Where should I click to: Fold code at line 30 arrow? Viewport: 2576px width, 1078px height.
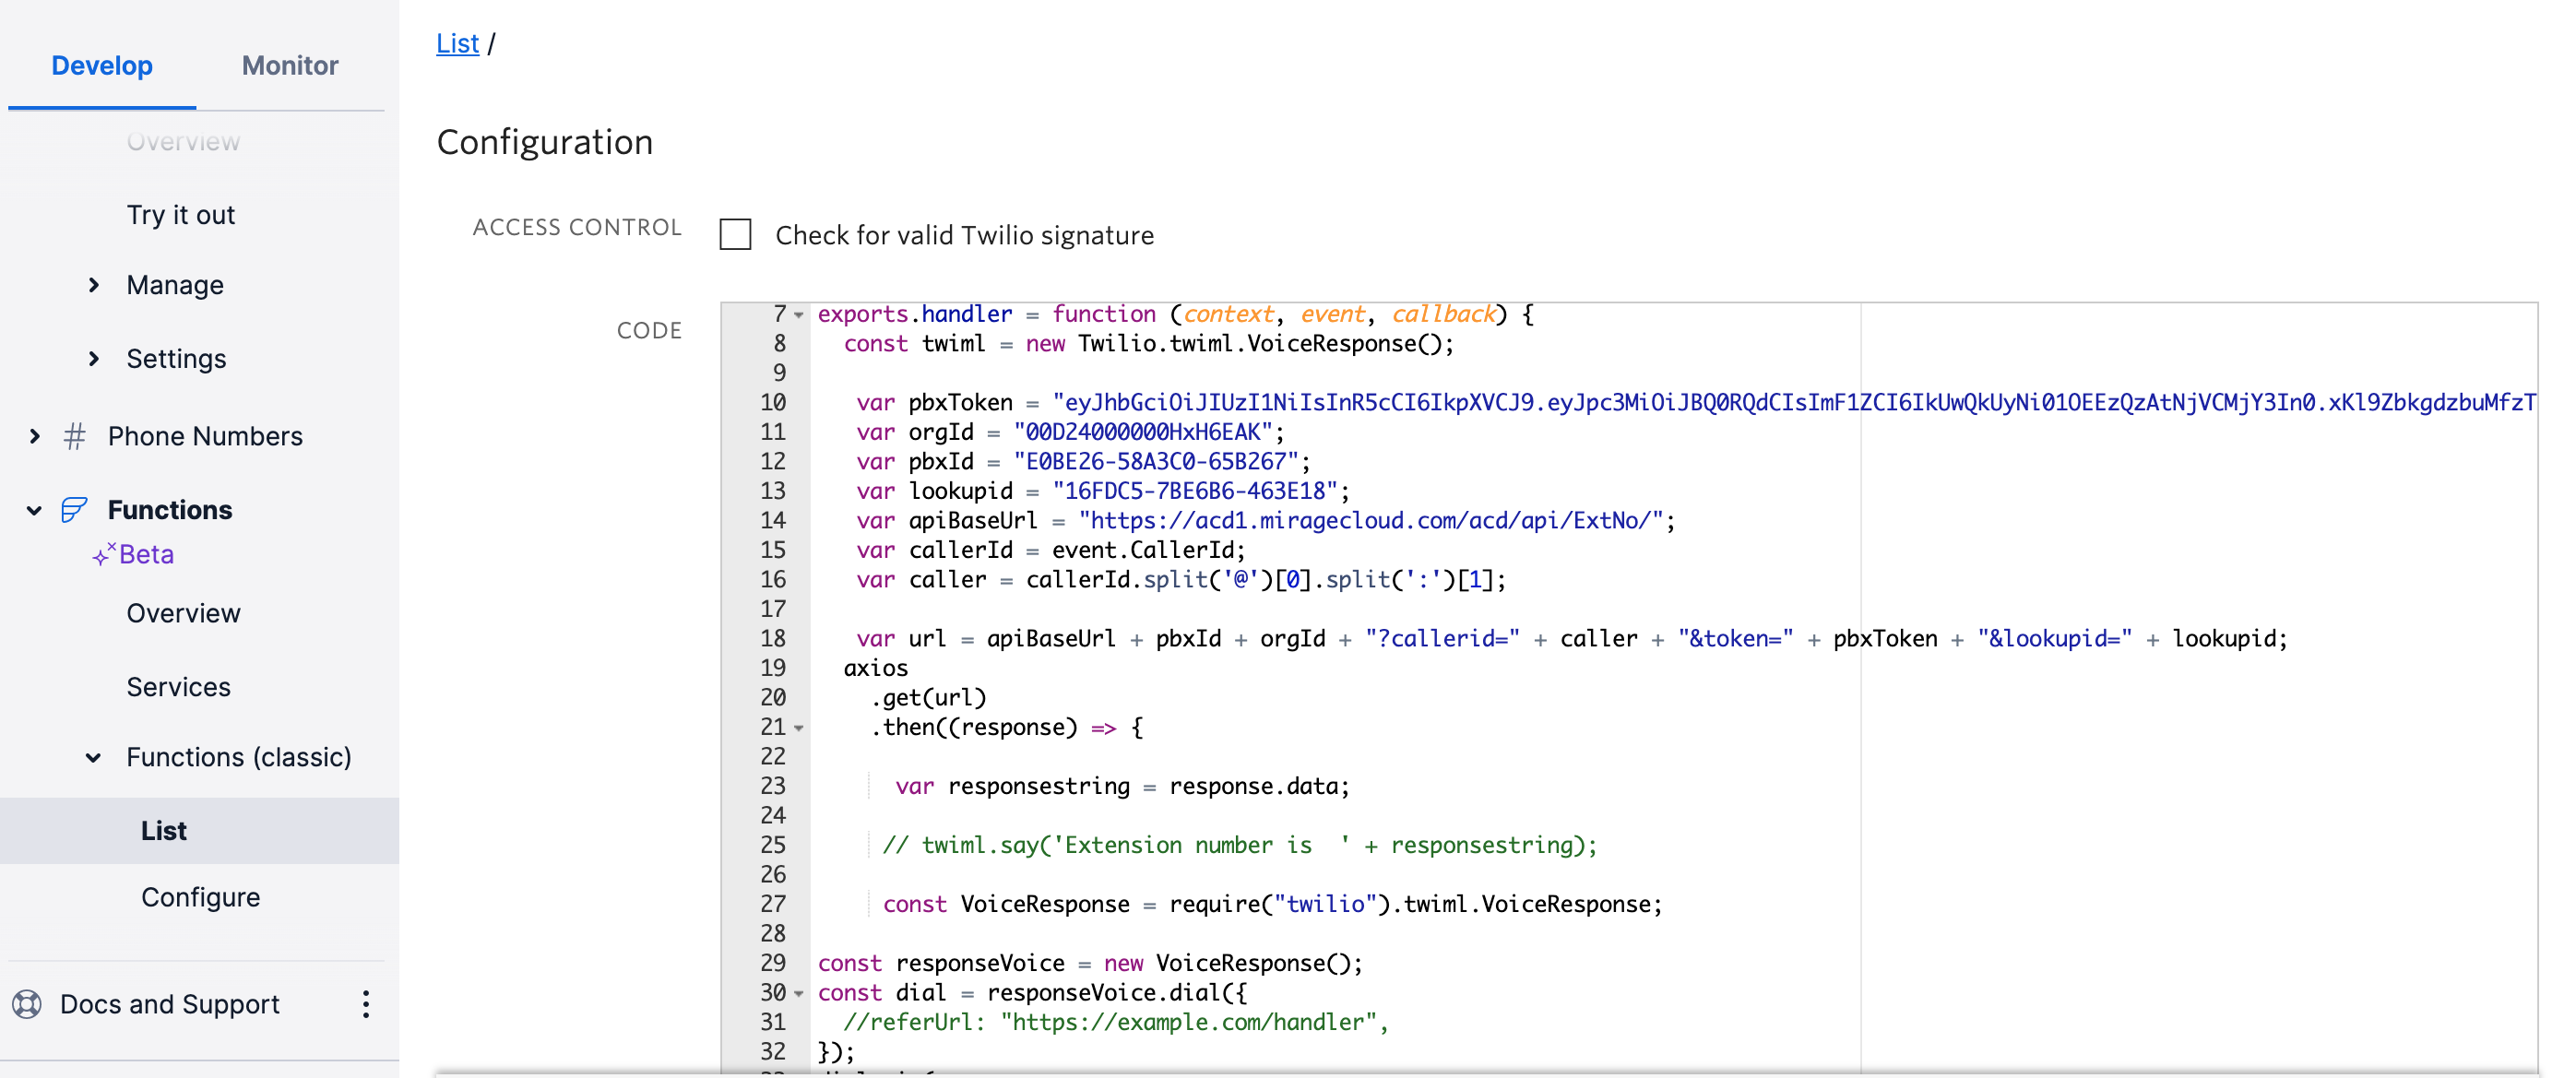tap(799, 993)
